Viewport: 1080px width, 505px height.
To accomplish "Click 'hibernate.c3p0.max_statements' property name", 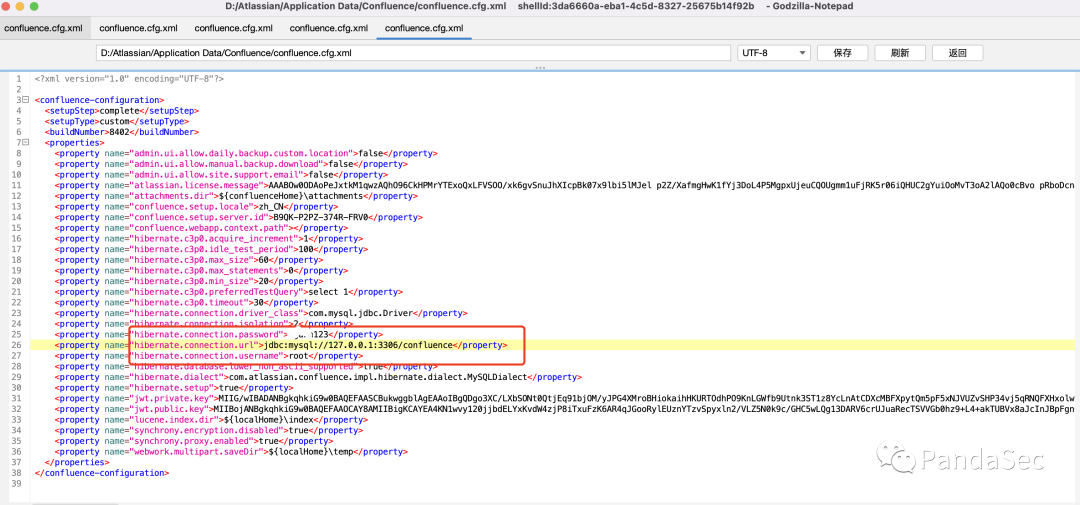I will point(205,271).
